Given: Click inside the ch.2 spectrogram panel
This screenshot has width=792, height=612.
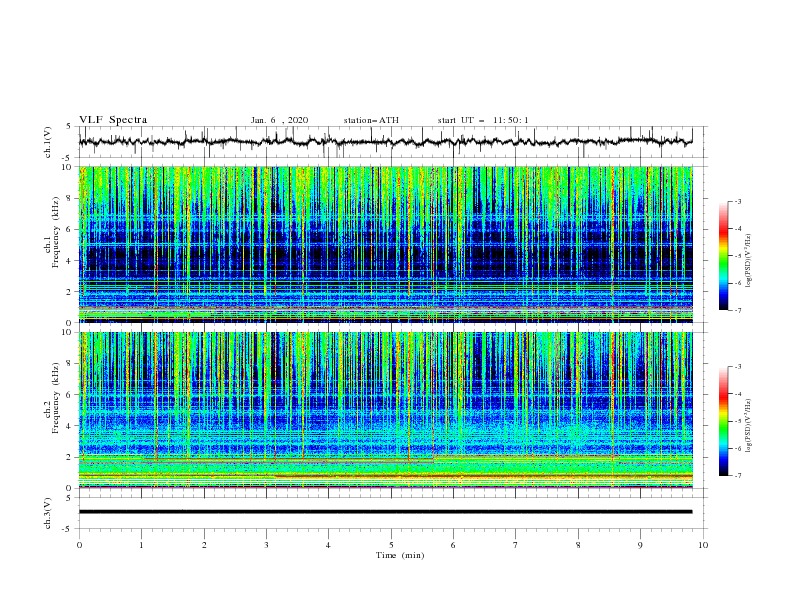Looking at the screenshot, I should click(386, 410).
